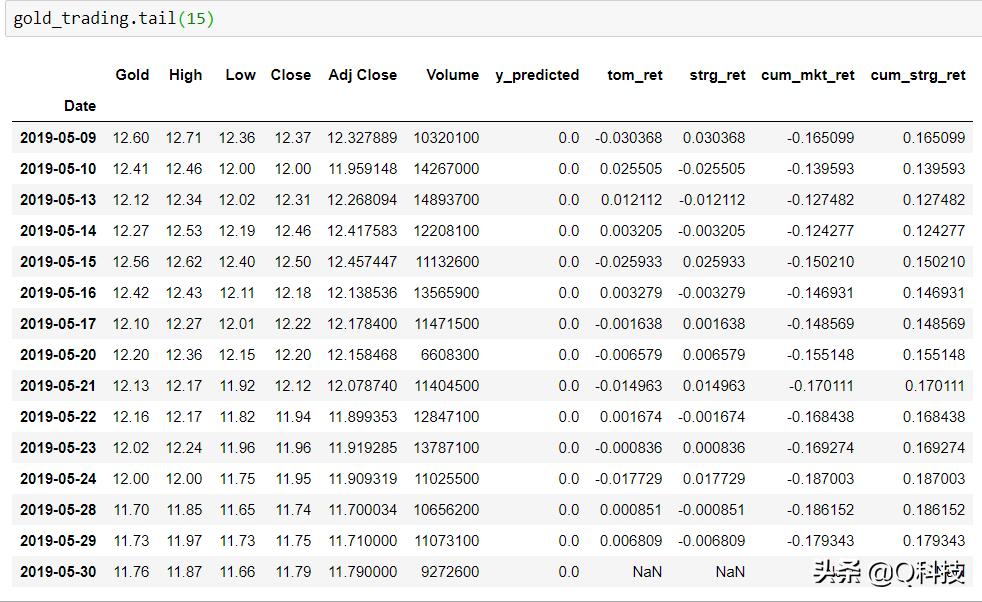Select the Adj Close column header

[363, 75]
